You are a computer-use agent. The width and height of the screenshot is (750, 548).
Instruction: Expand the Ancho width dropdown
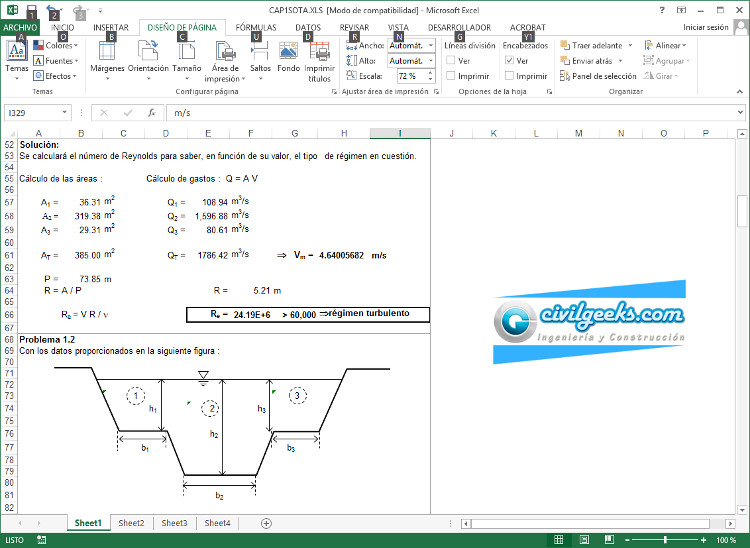point(430,46)
